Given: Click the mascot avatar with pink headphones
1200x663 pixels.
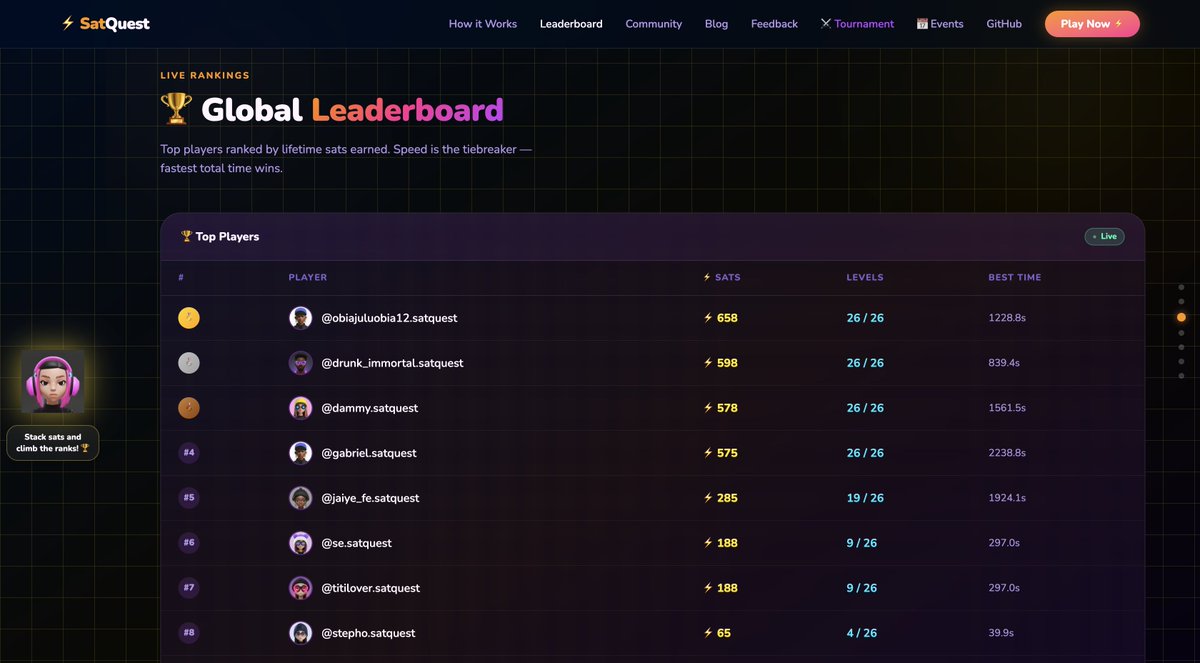Looking at the screenshot, I should tap(52, 381).
